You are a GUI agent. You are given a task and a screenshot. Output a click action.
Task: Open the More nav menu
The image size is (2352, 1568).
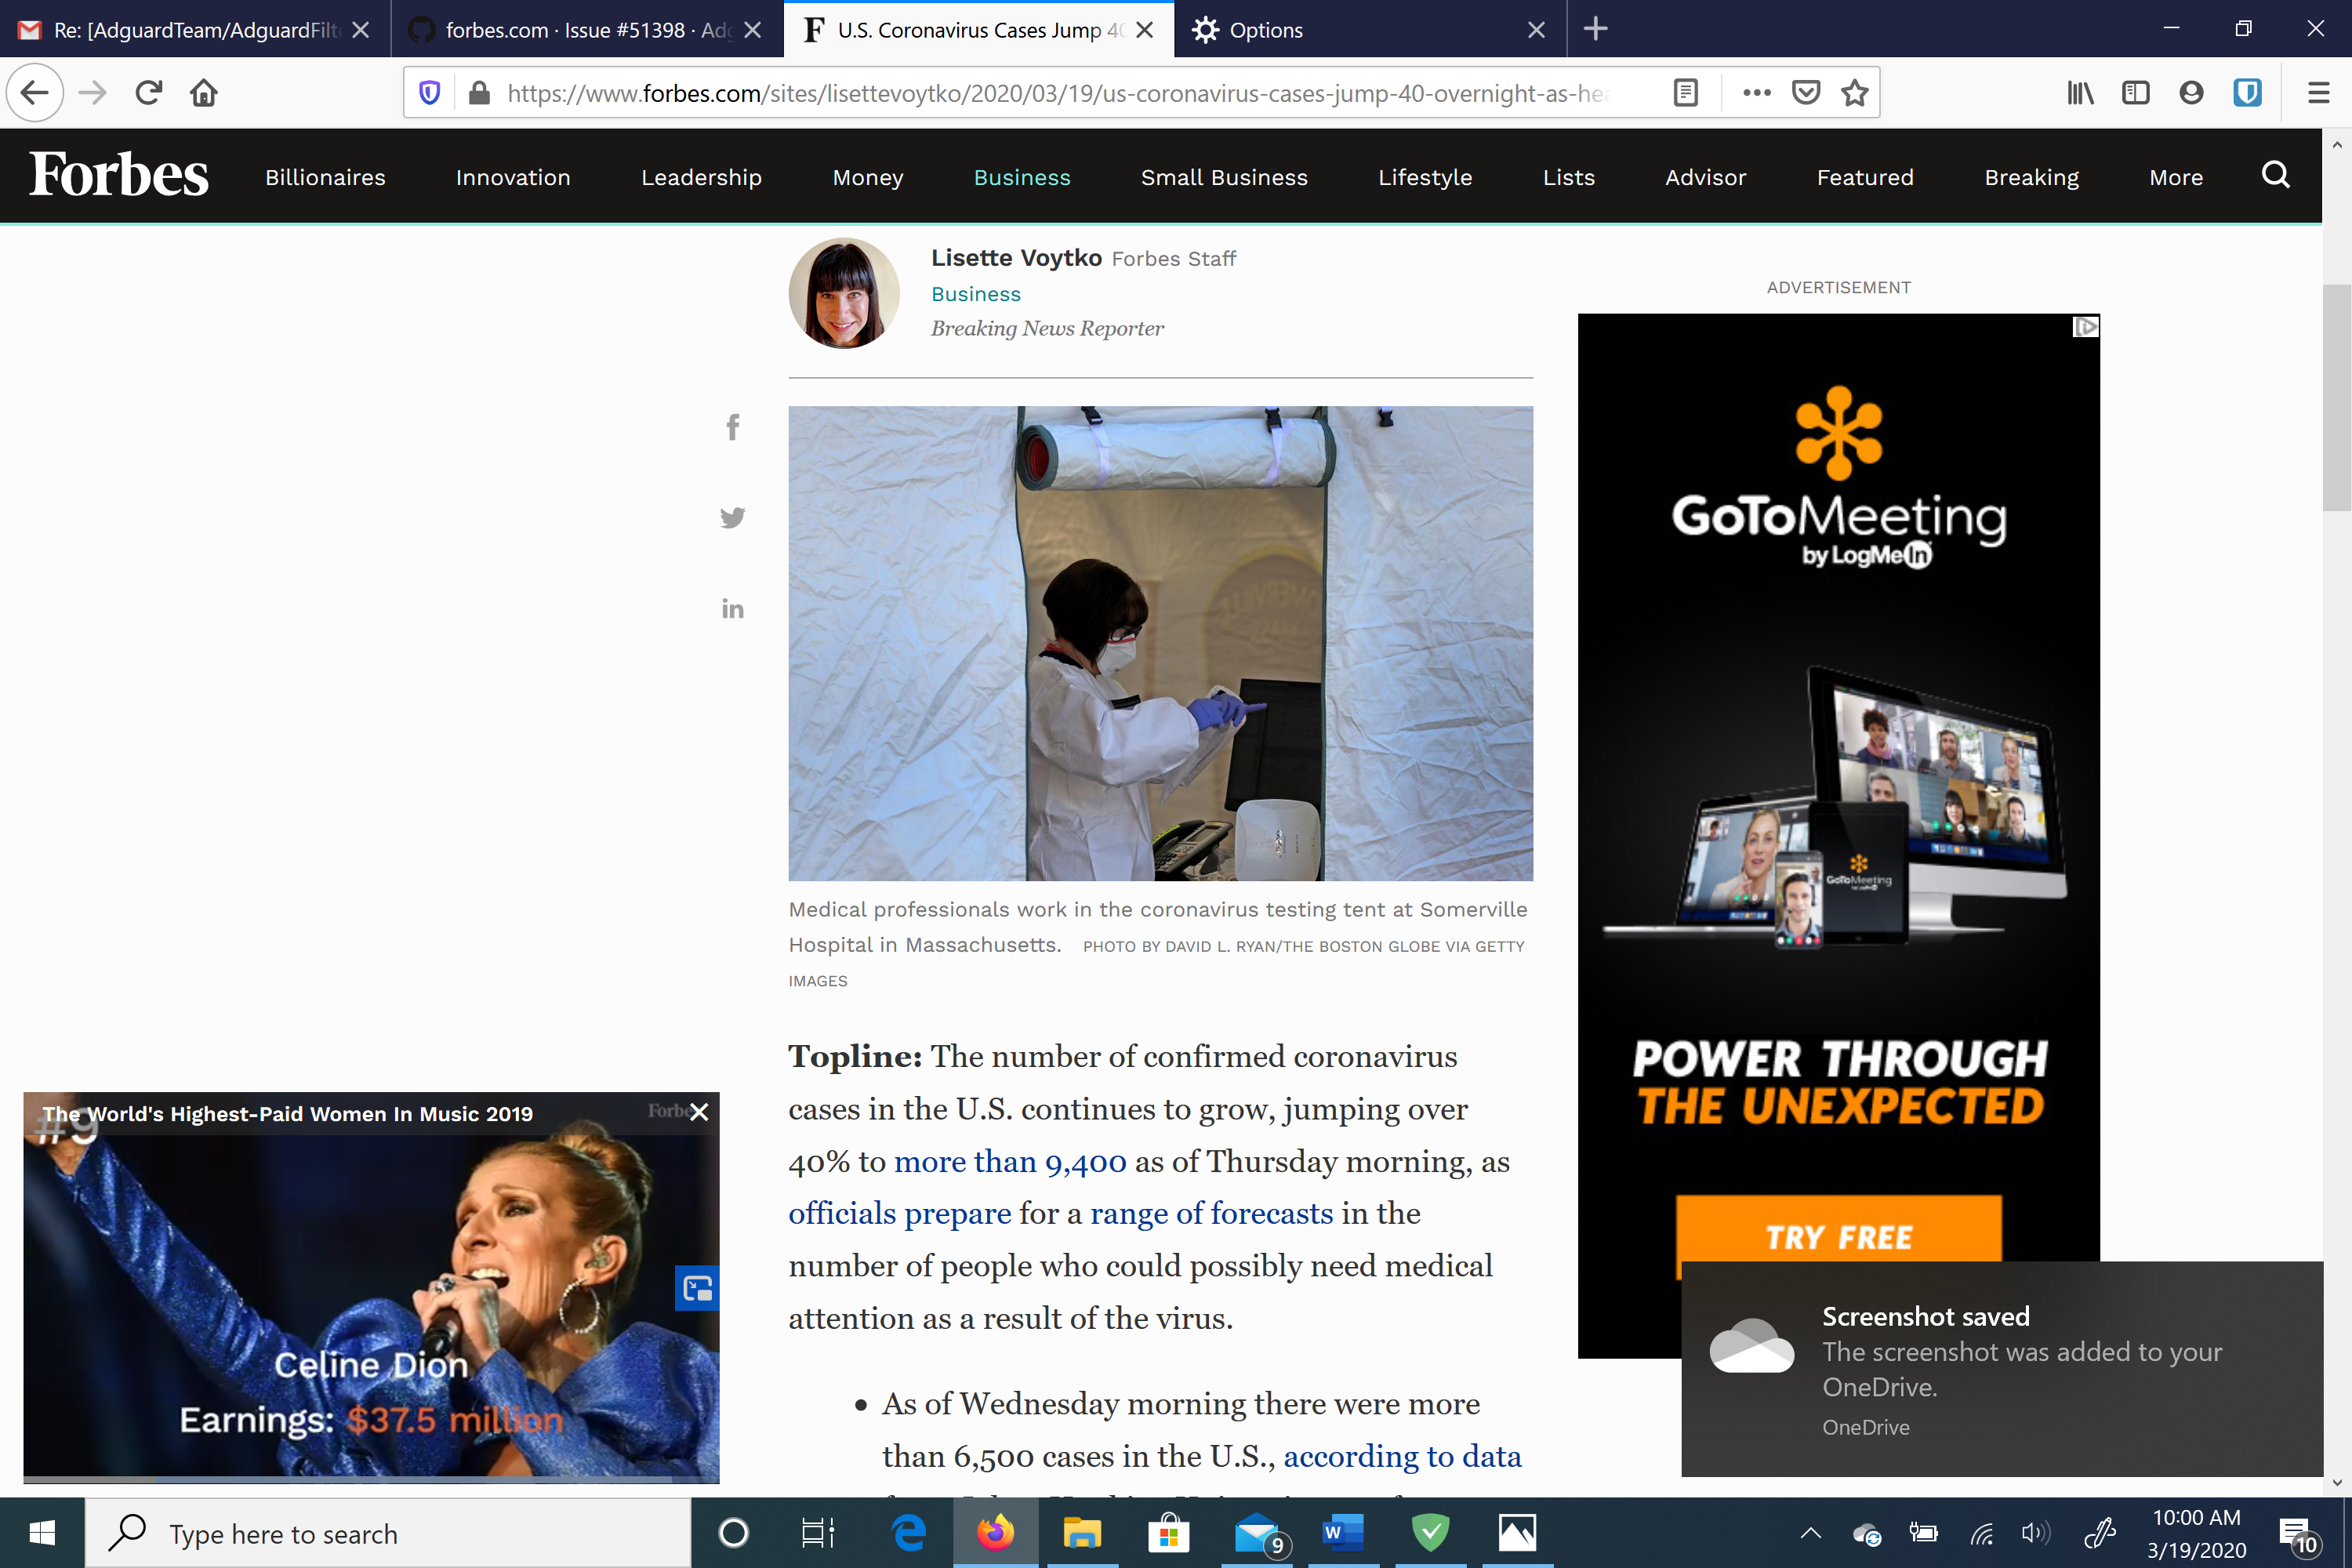coord(2176,177)
